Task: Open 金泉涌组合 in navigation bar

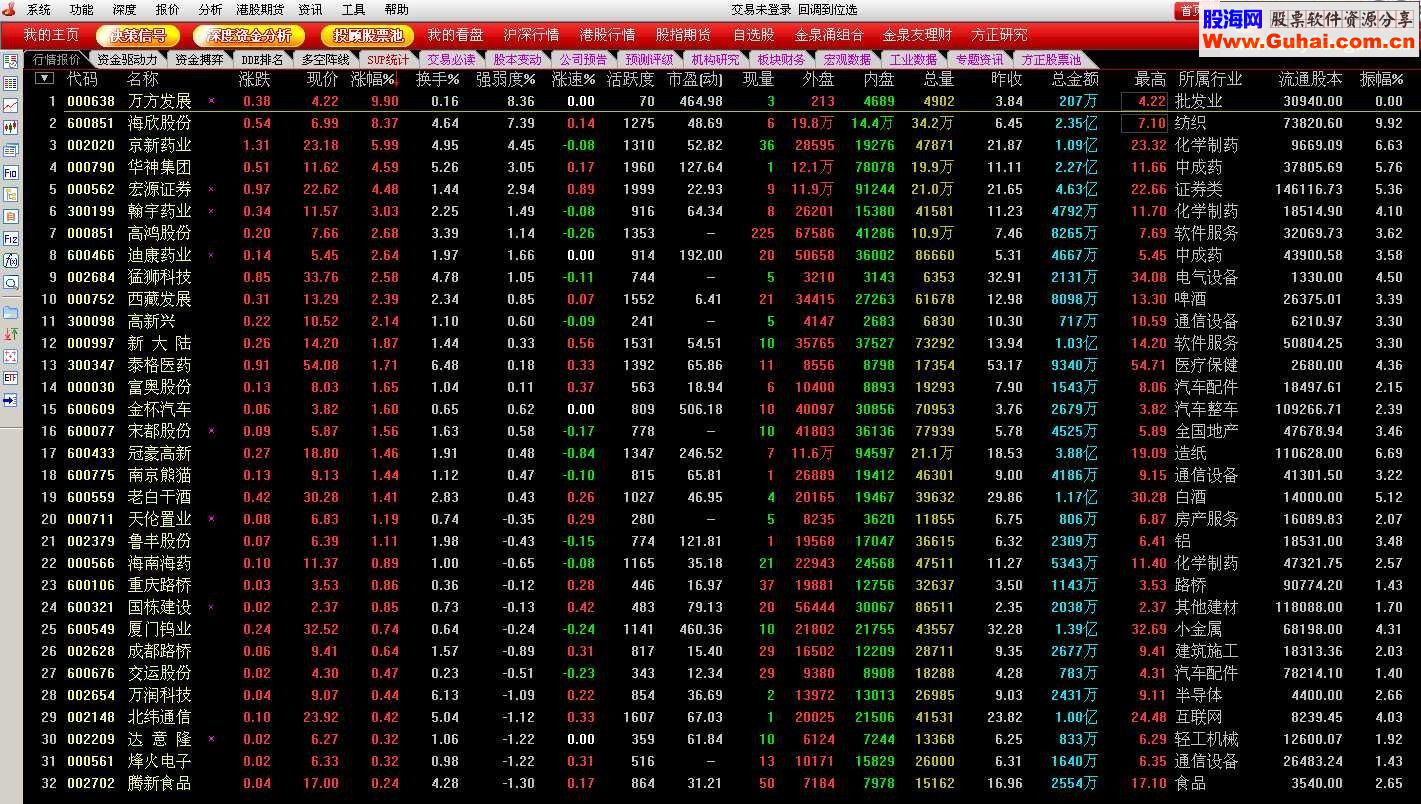Action: 830,35
